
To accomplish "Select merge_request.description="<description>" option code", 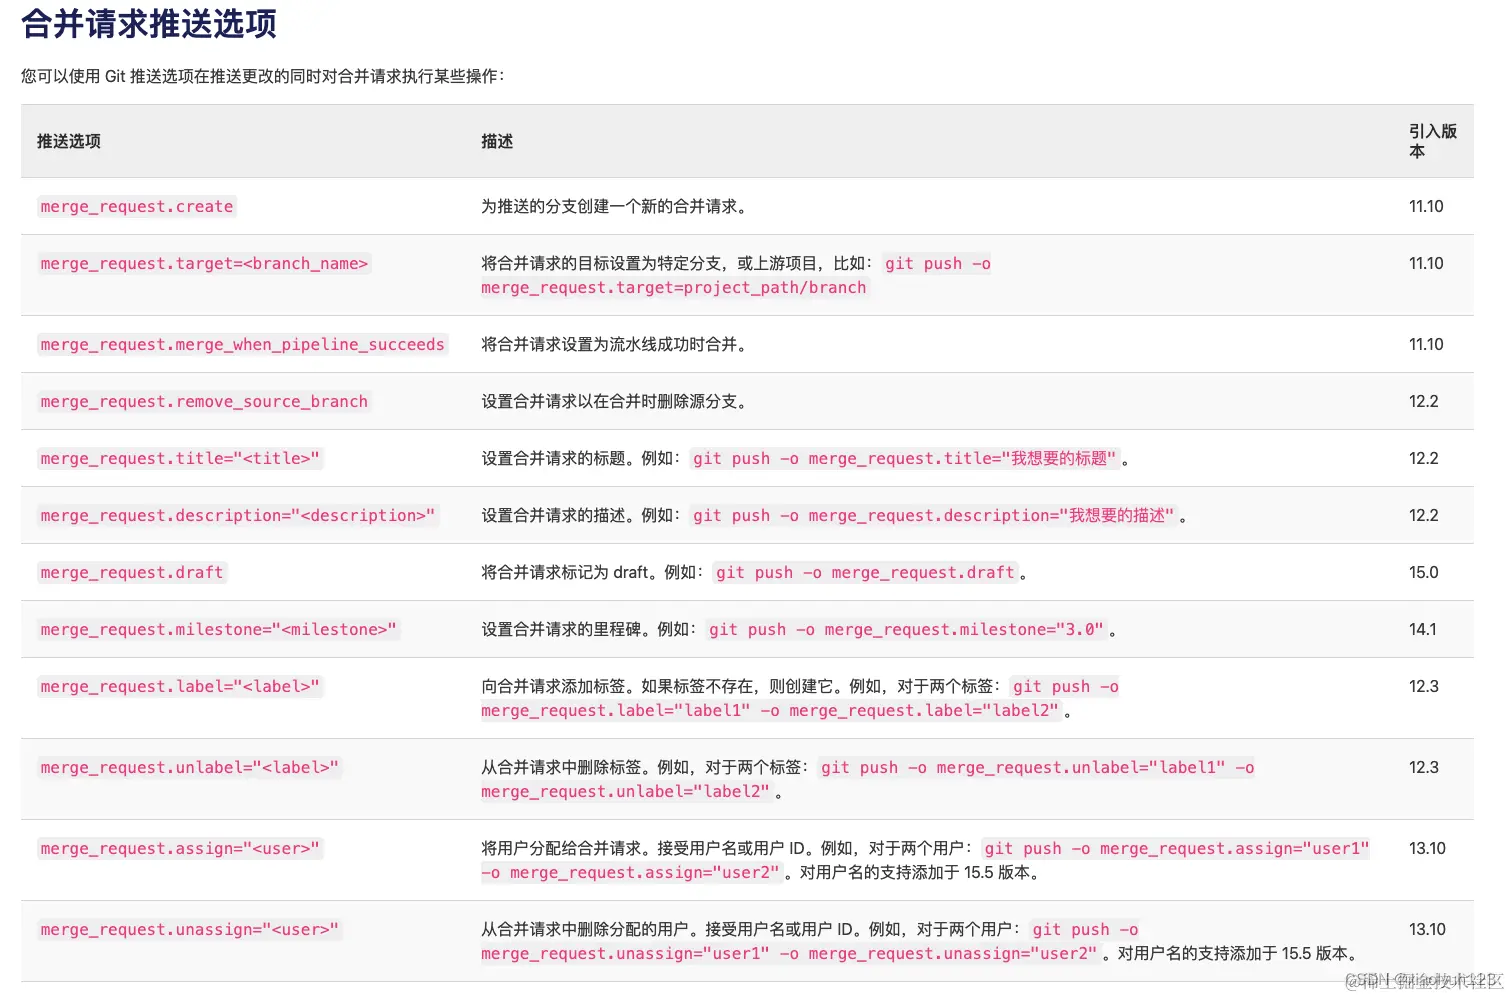I will [238, 515].
